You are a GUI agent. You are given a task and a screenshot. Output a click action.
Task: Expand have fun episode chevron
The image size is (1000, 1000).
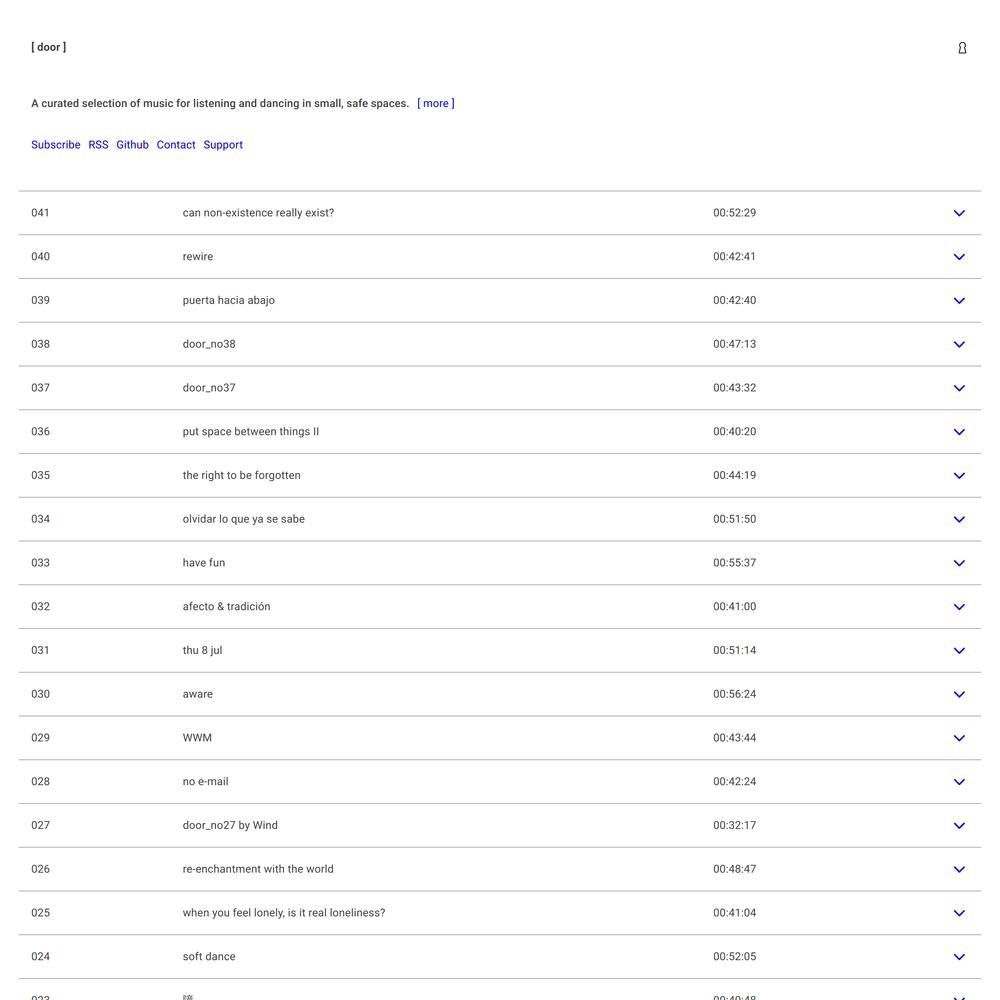[x=959, y=563]
